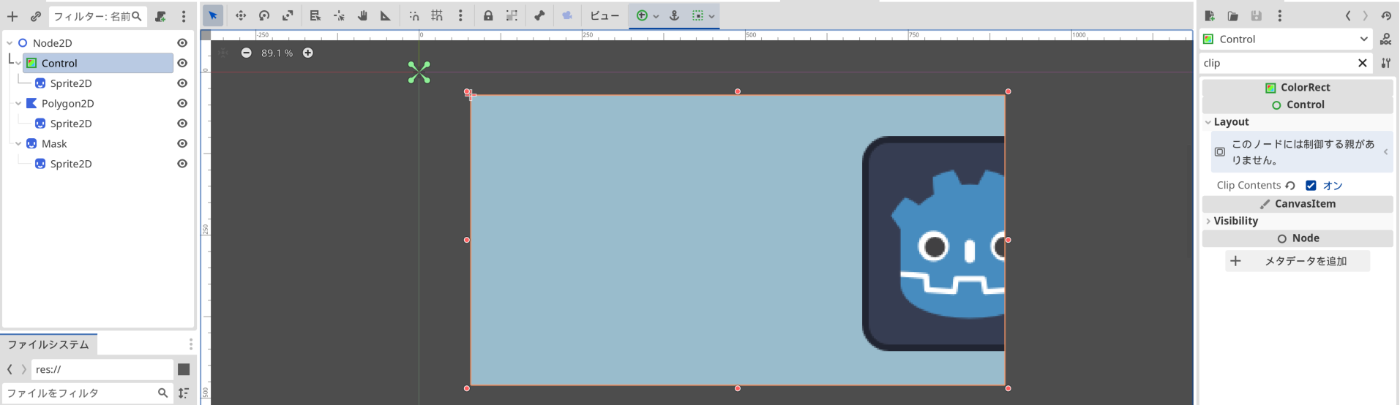Viewport: 1400px width, 405px height.
Task: Open the inspector object history icon
Action: [x=1387, y=16]
